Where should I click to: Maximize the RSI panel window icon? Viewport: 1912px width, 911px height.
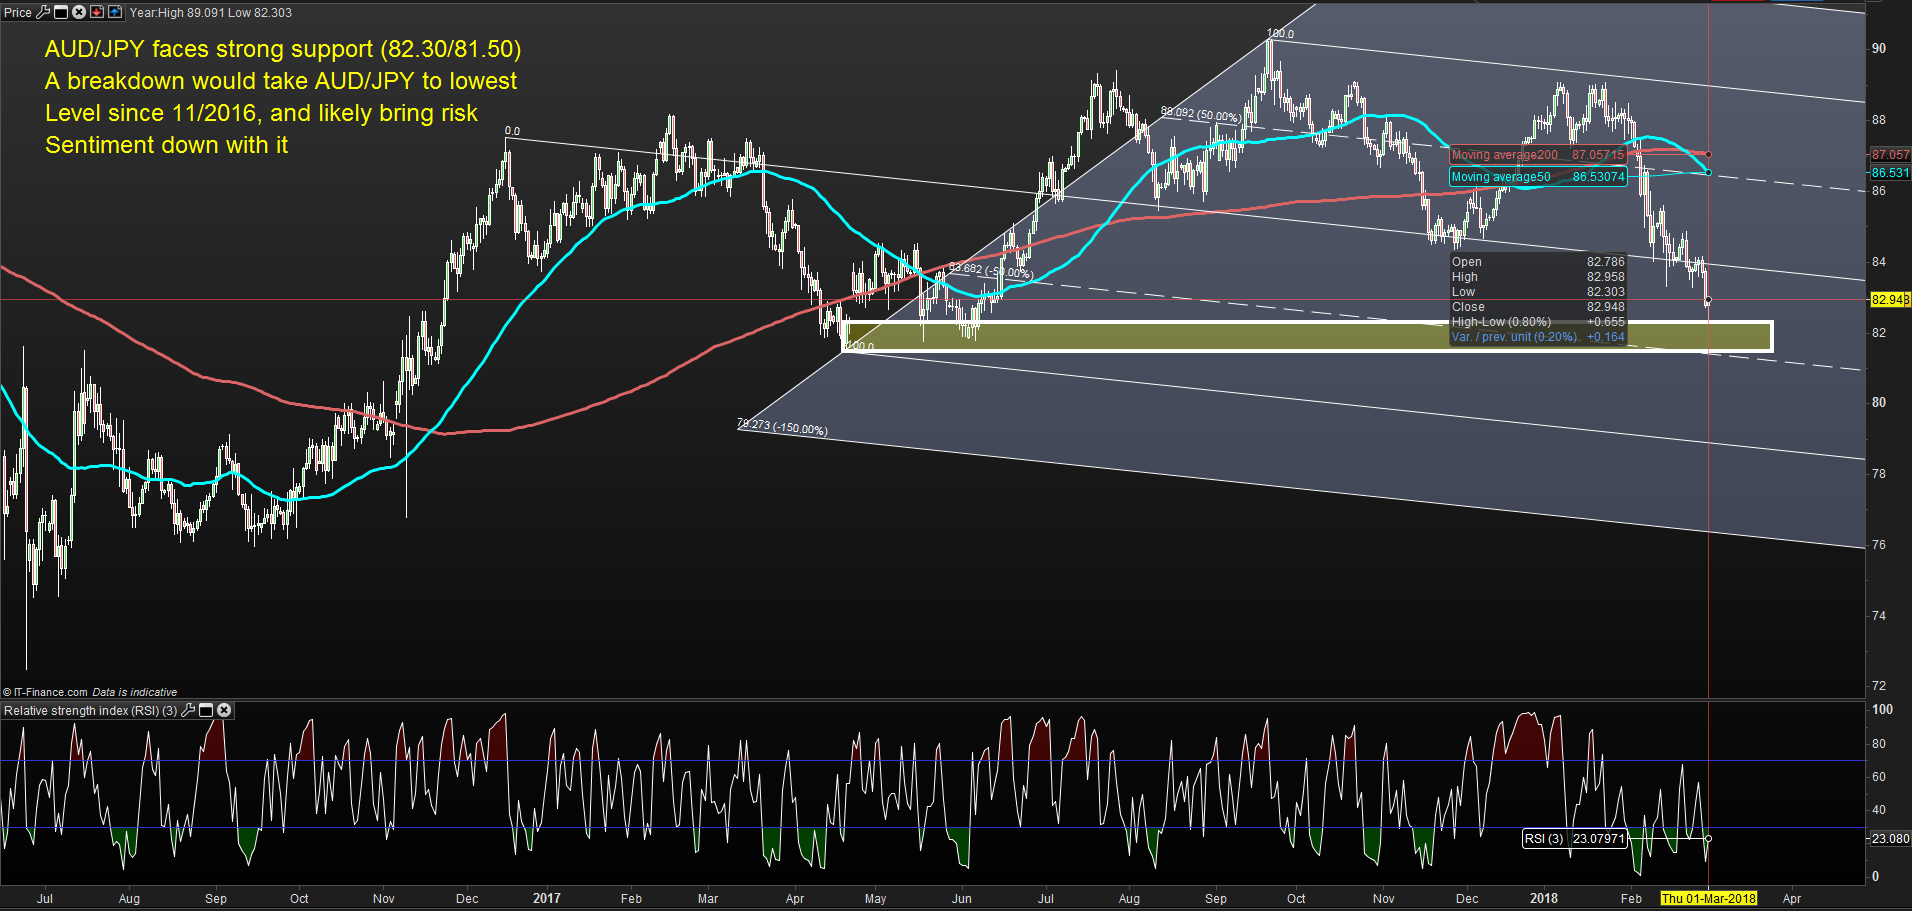(206, 710)
